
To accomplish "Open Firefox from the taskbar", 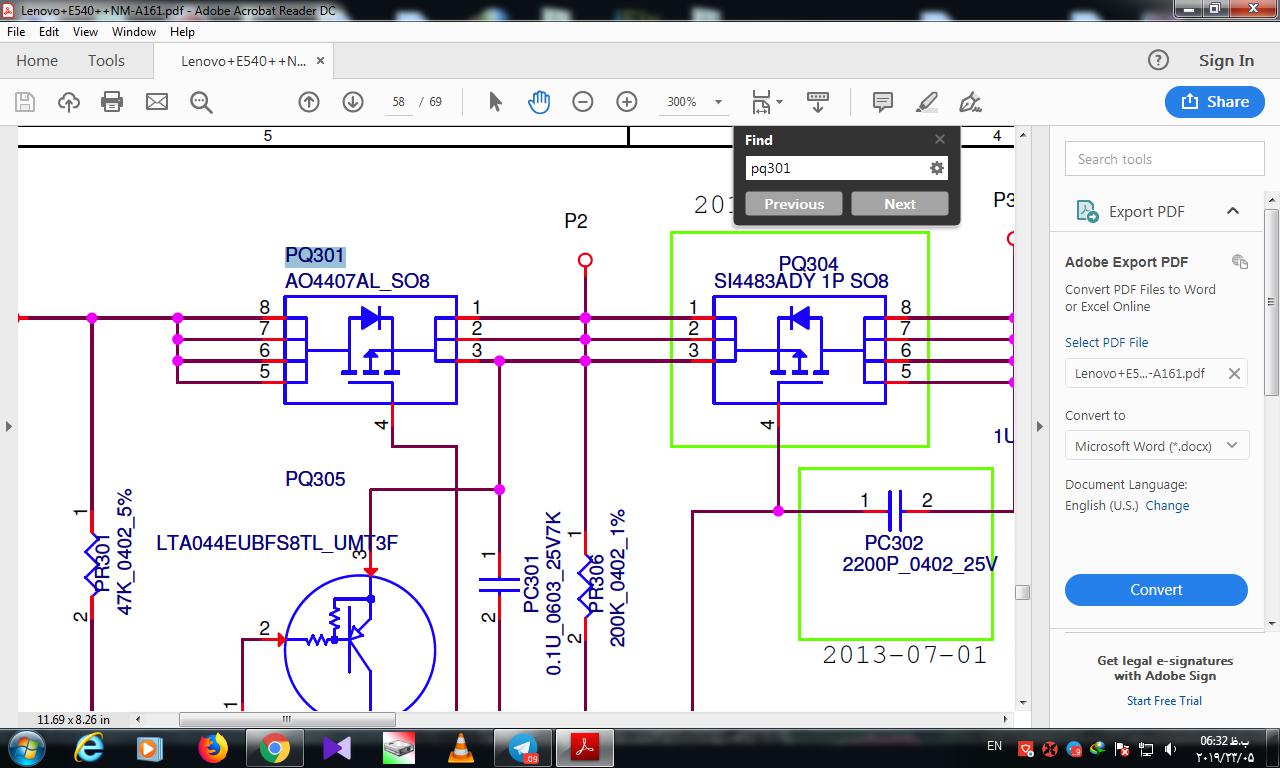I will pyautogui.click(x=212, y=748).
